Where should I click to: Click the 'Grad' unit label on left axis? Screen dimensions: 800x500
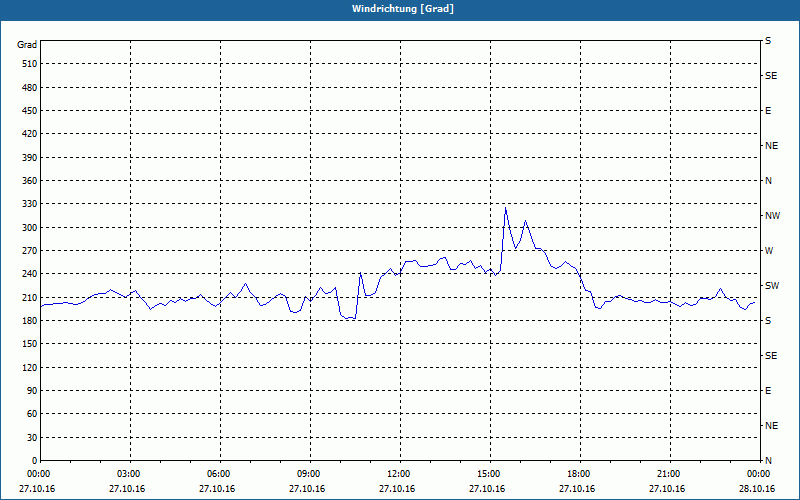27,45
